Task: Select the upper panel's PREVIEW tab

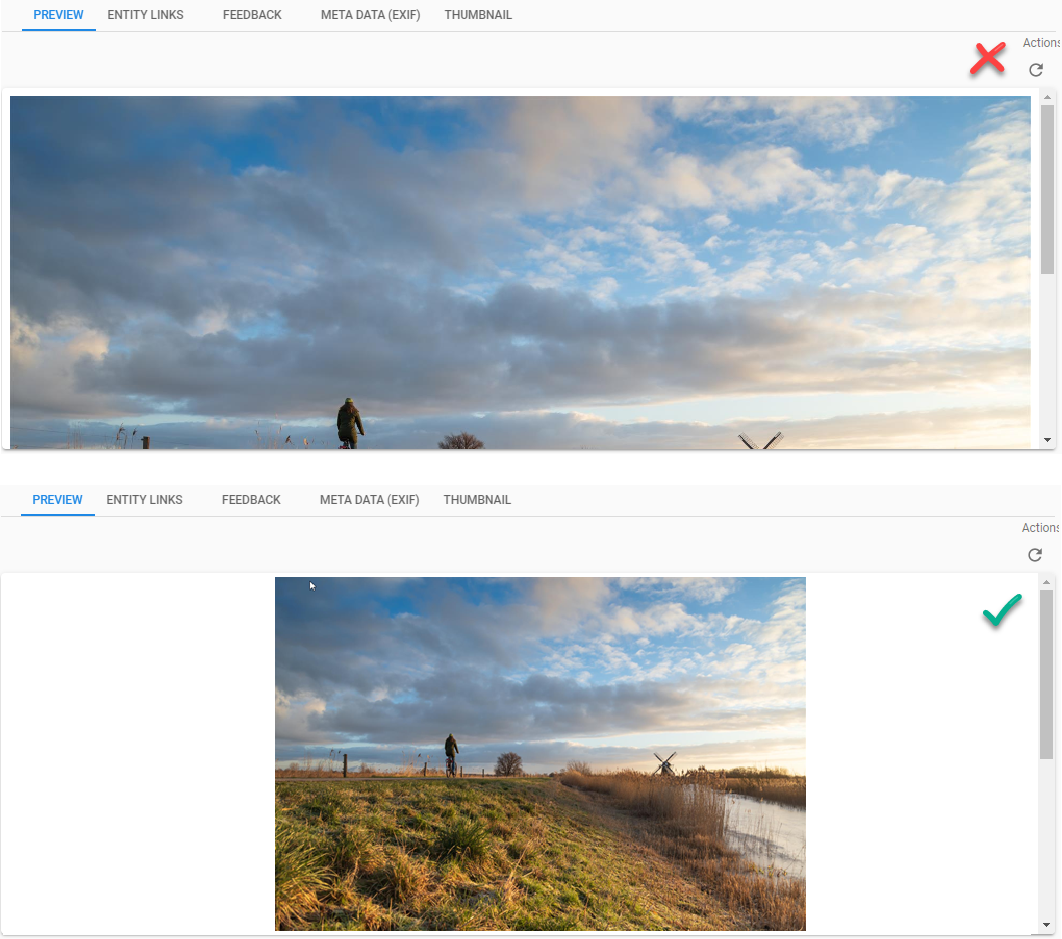Action: tap(58, 15)
